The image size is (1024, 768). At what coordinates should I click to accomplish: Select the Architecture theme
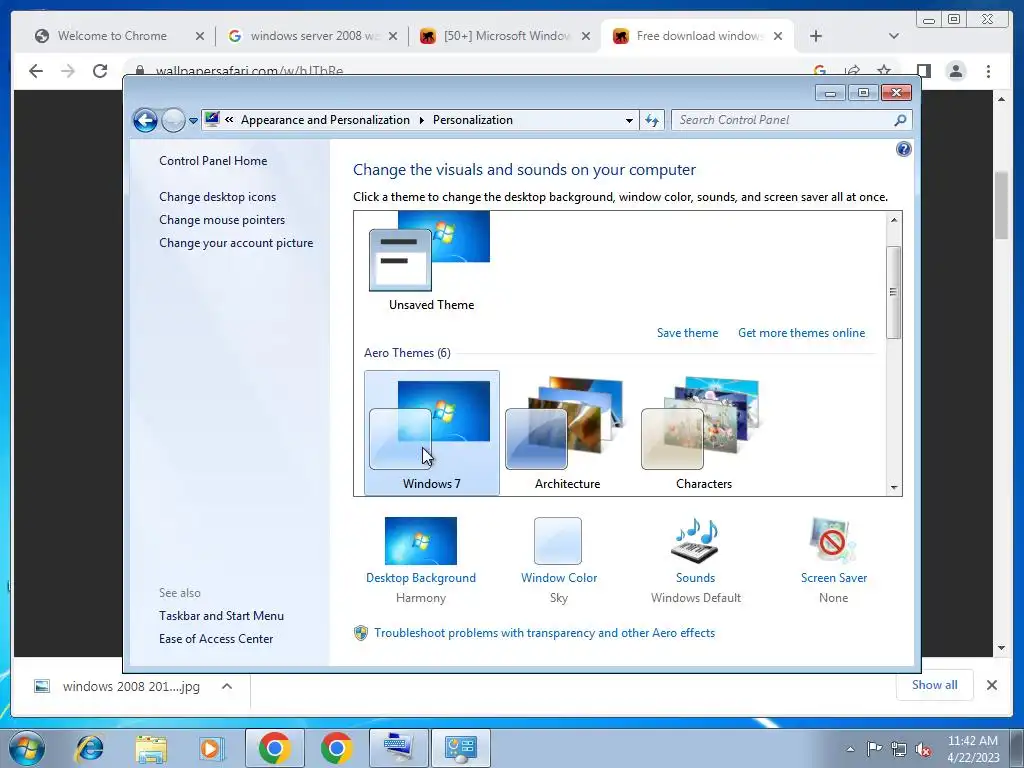(568, 433)
